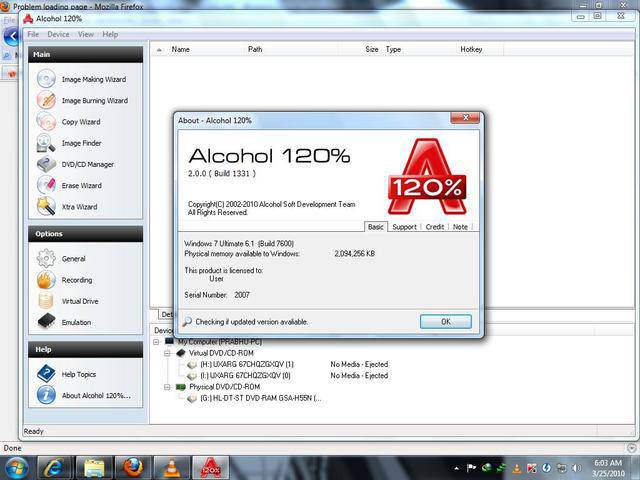Click the About Alcohol 120%... label
Screen dimensions: 640x480
coord(96,396)
